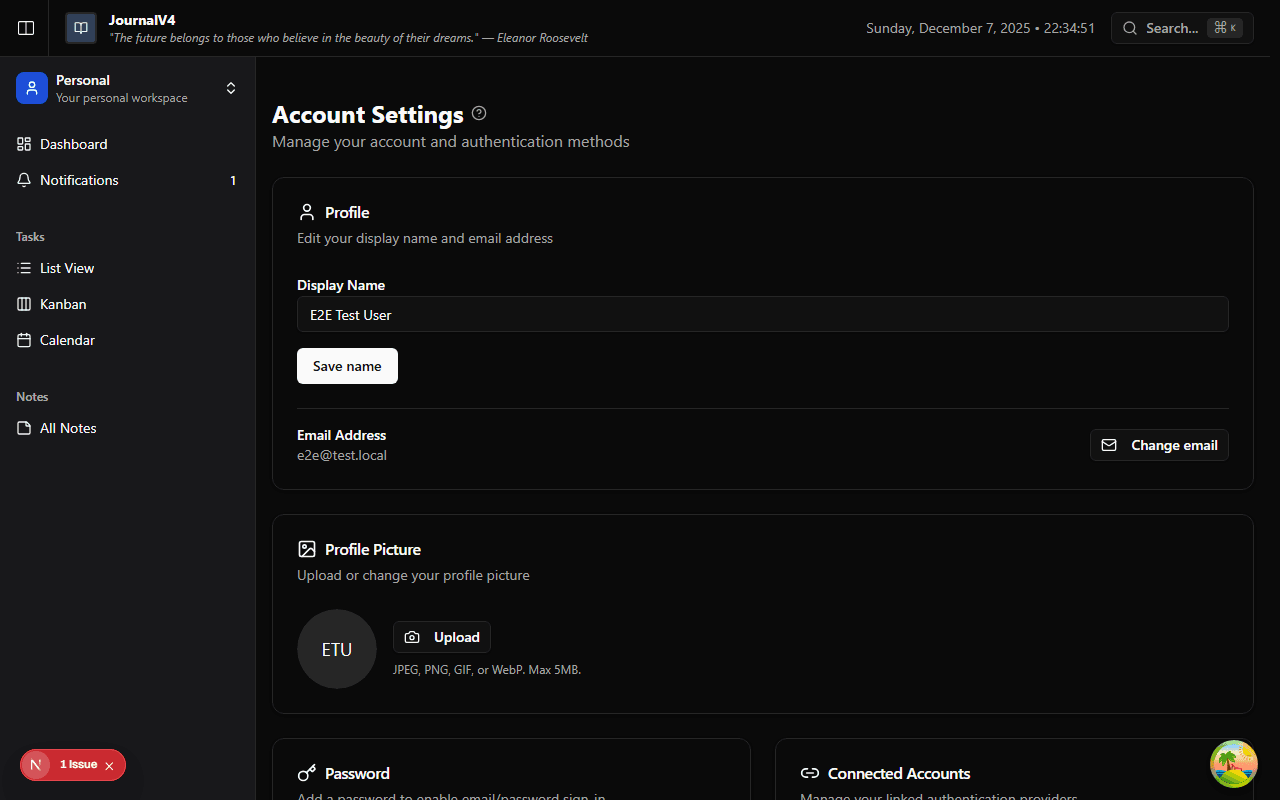Click the camera icon on Upload button
Viewport: 1280px width, 800px height.
(x=412, y=636)
